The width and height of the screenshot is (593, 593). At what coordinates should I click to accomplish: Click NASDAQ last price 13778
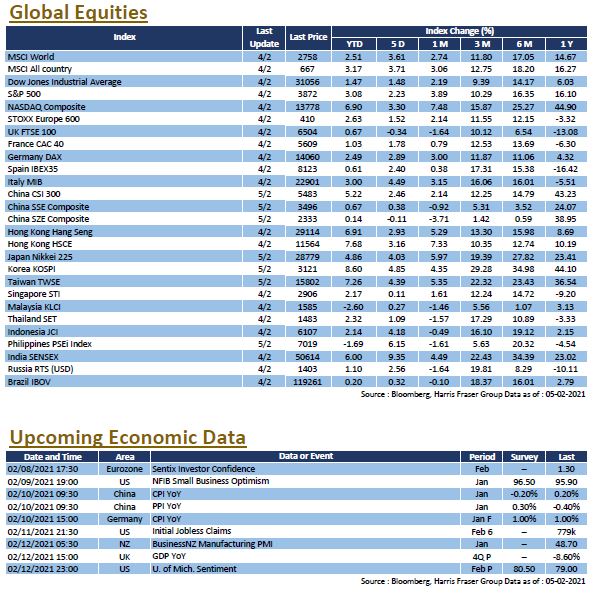(307, 107)
